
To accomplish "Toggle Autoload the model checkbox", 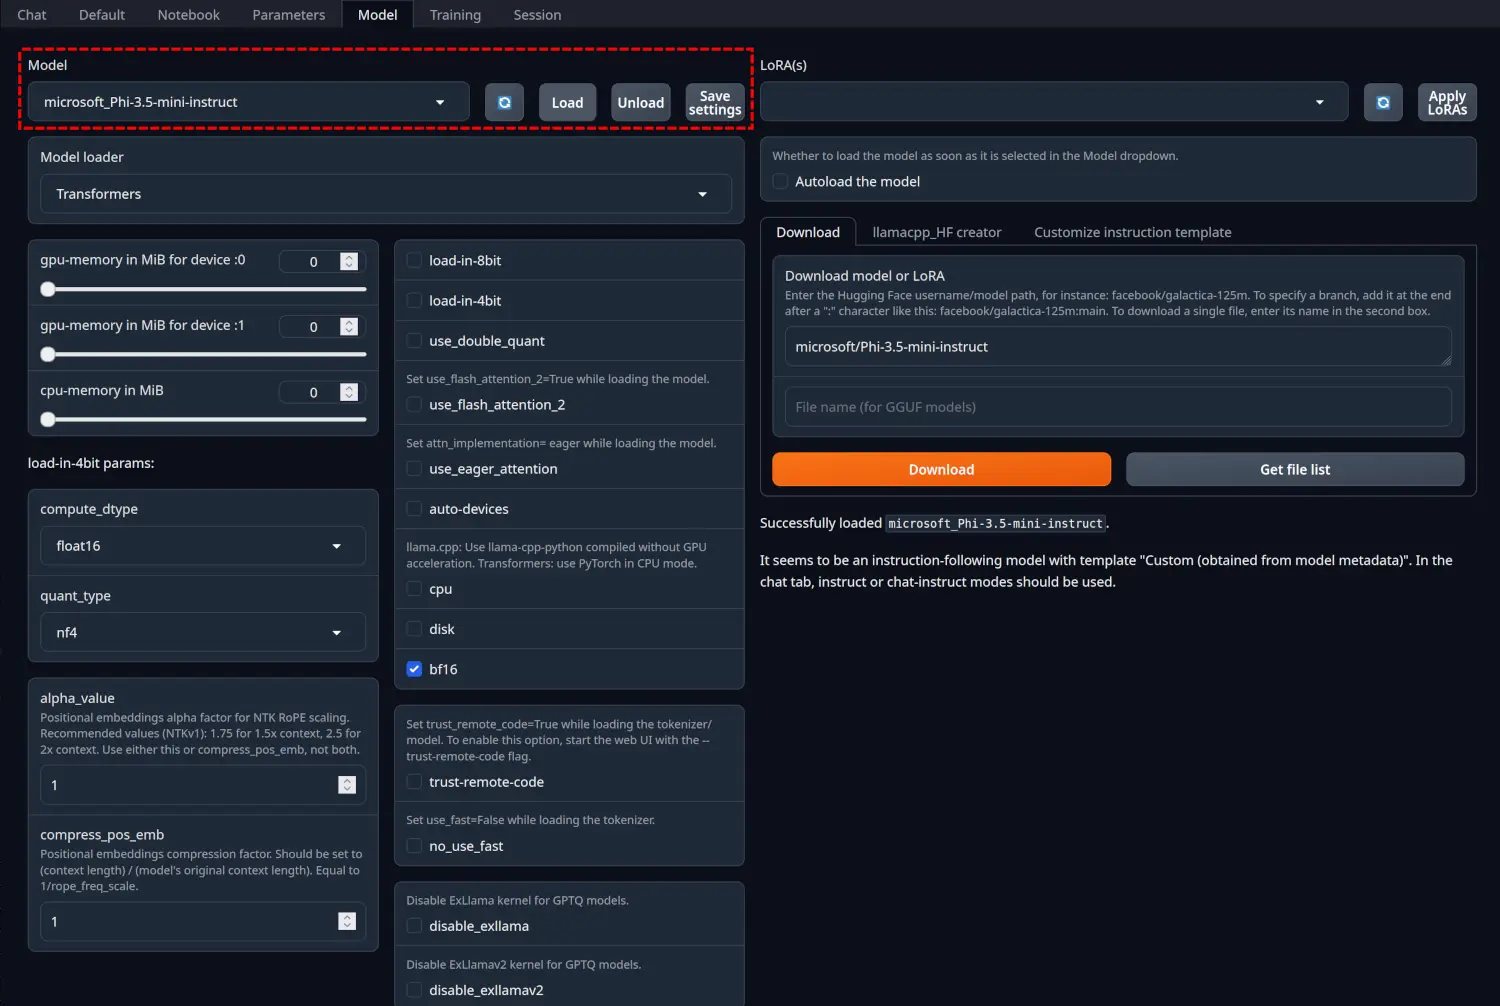I will tap(780, 182).
